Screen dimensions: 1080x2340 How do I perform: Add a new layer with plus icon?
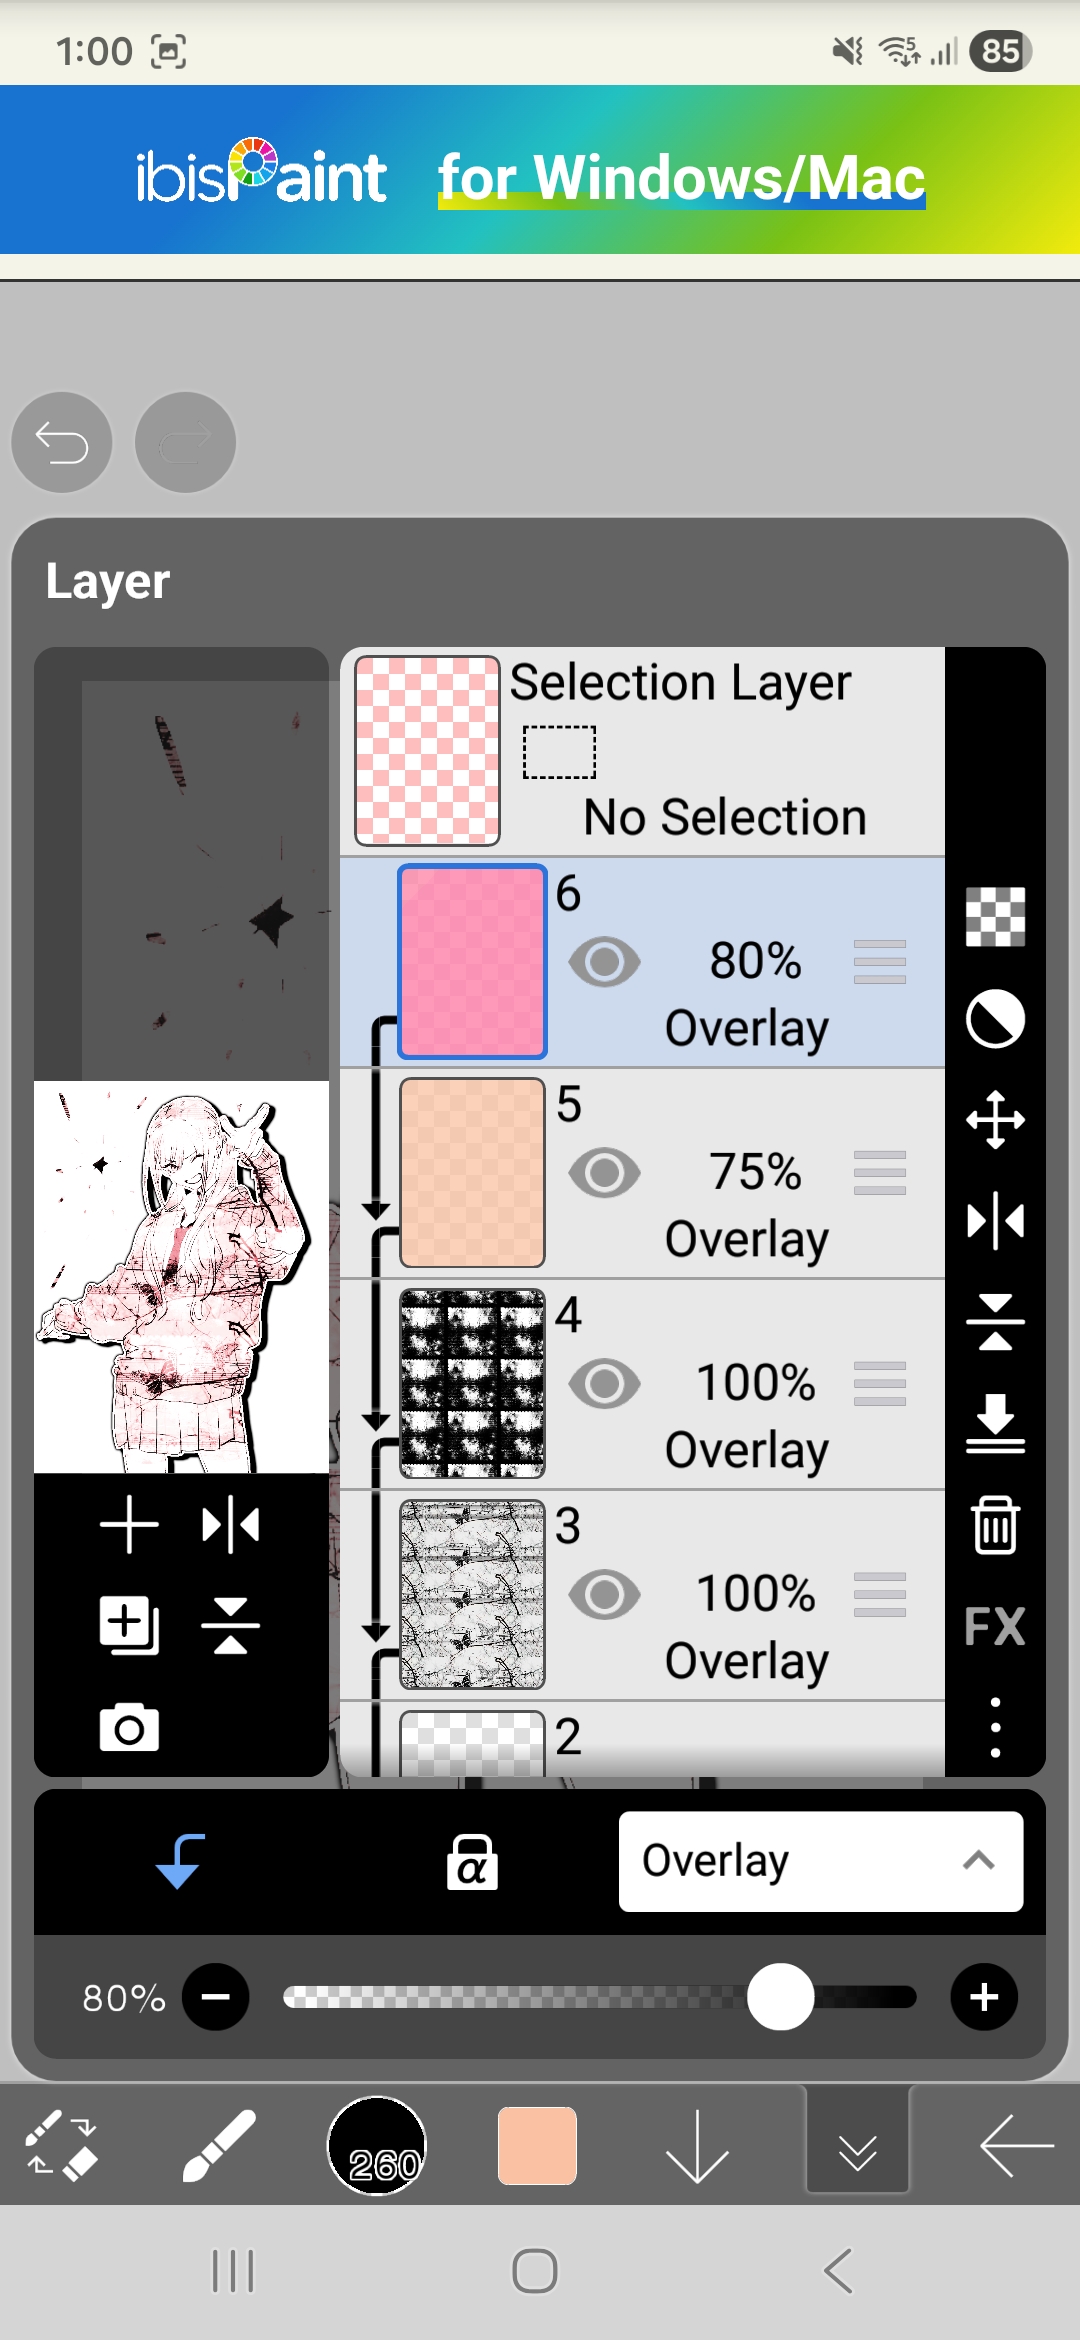pos(129,1525)
